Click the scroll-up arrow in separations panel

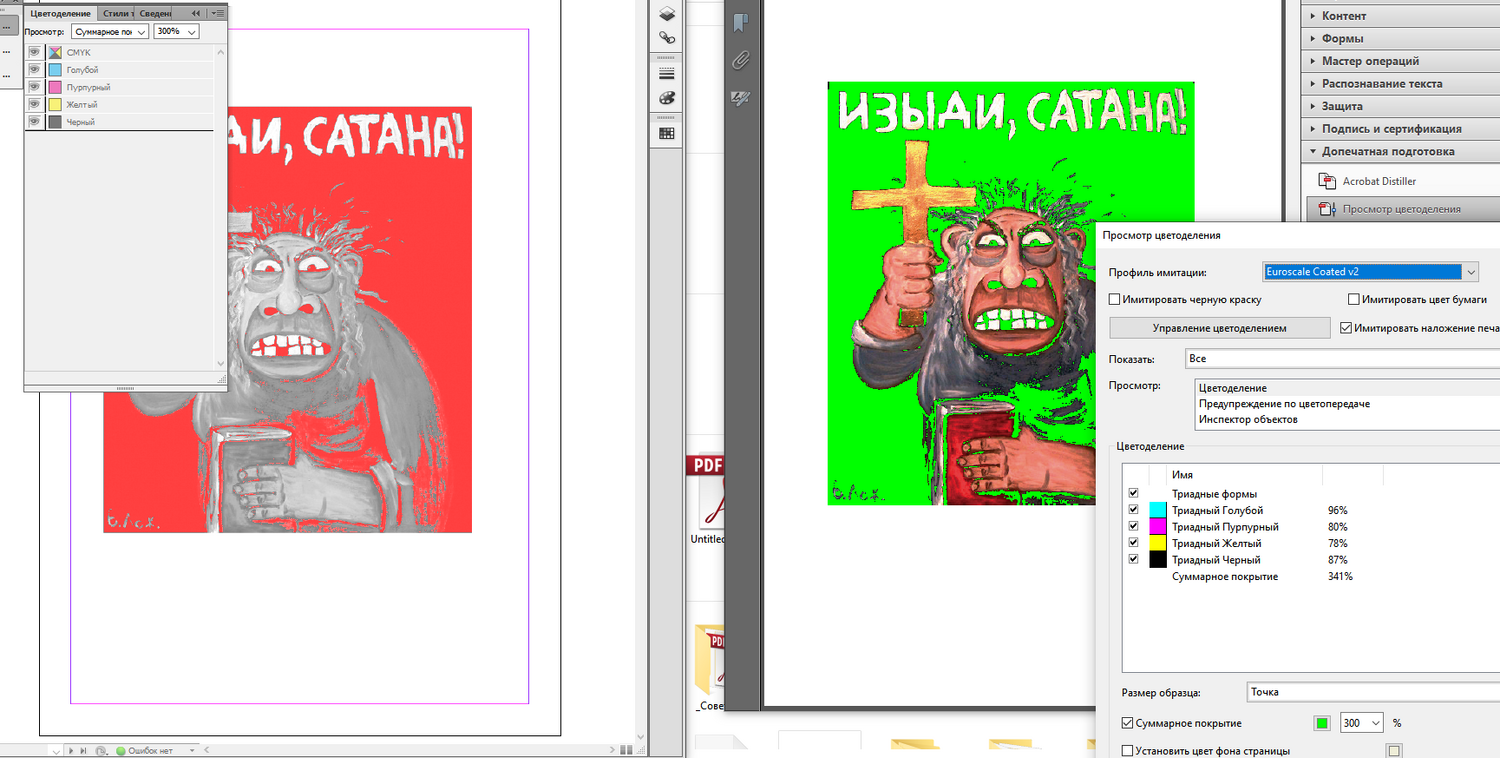(221, 50)
